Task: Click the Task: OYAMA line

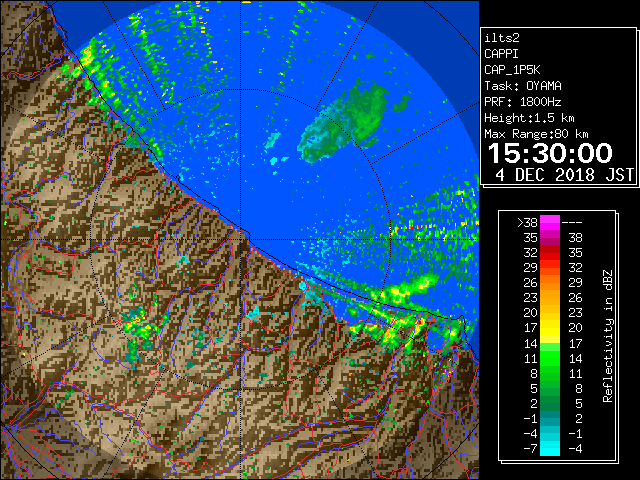Action: click(523, 86)
